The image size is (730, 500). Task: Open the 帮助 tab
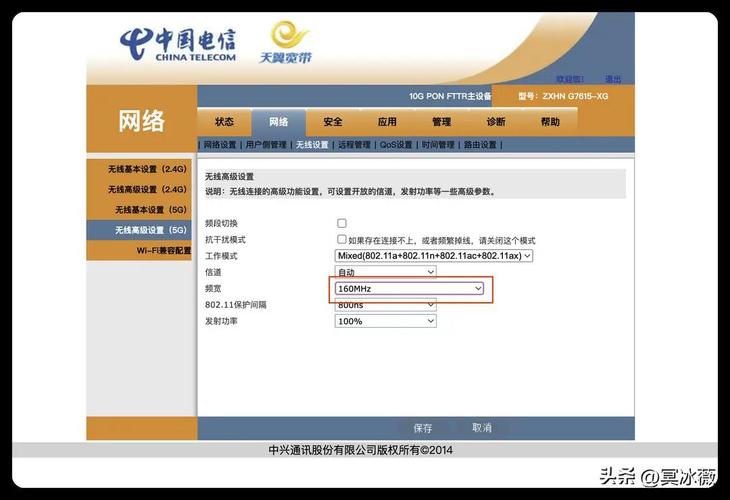(550, 122)
